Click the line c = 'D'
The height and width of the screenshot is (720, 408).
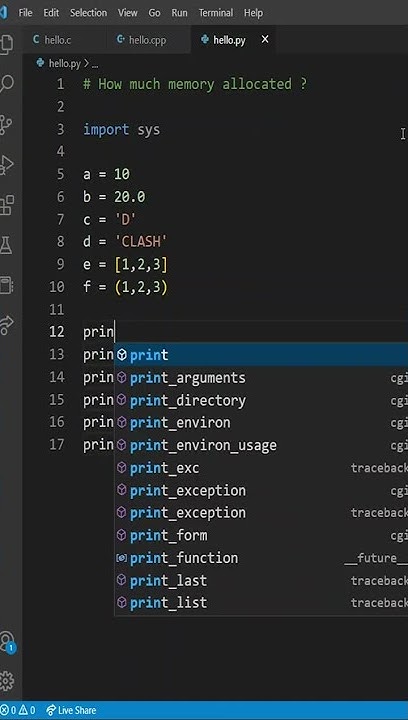[x=109, y=219]
